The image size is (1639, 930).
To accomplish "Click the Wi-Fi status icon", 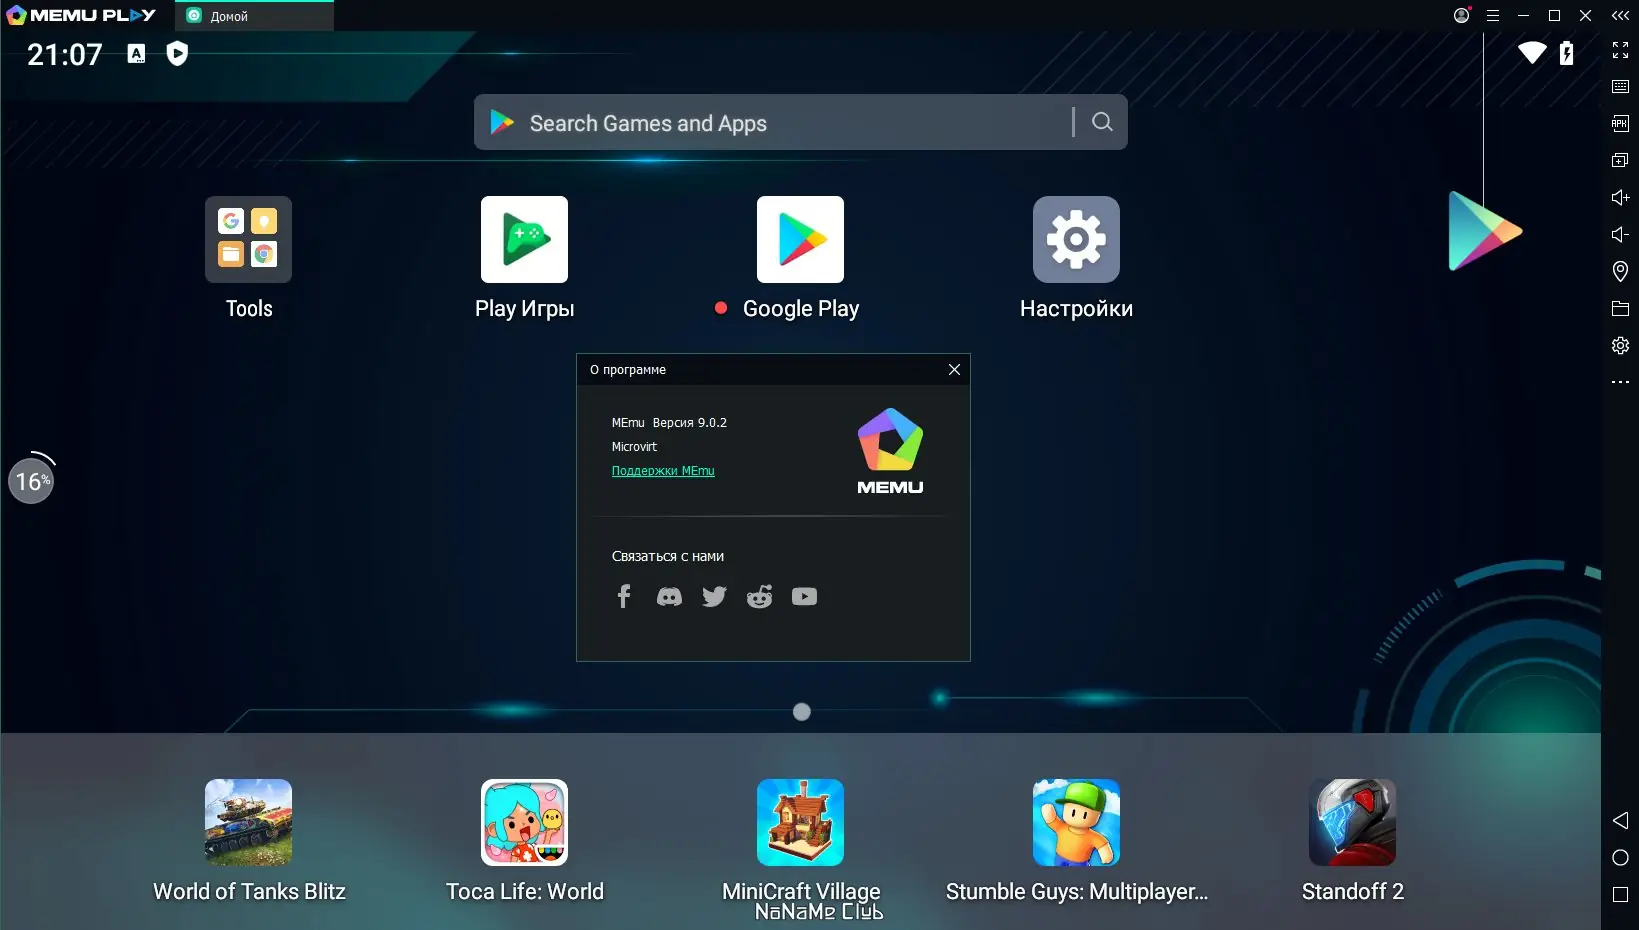I will [x=1532, y=53].
